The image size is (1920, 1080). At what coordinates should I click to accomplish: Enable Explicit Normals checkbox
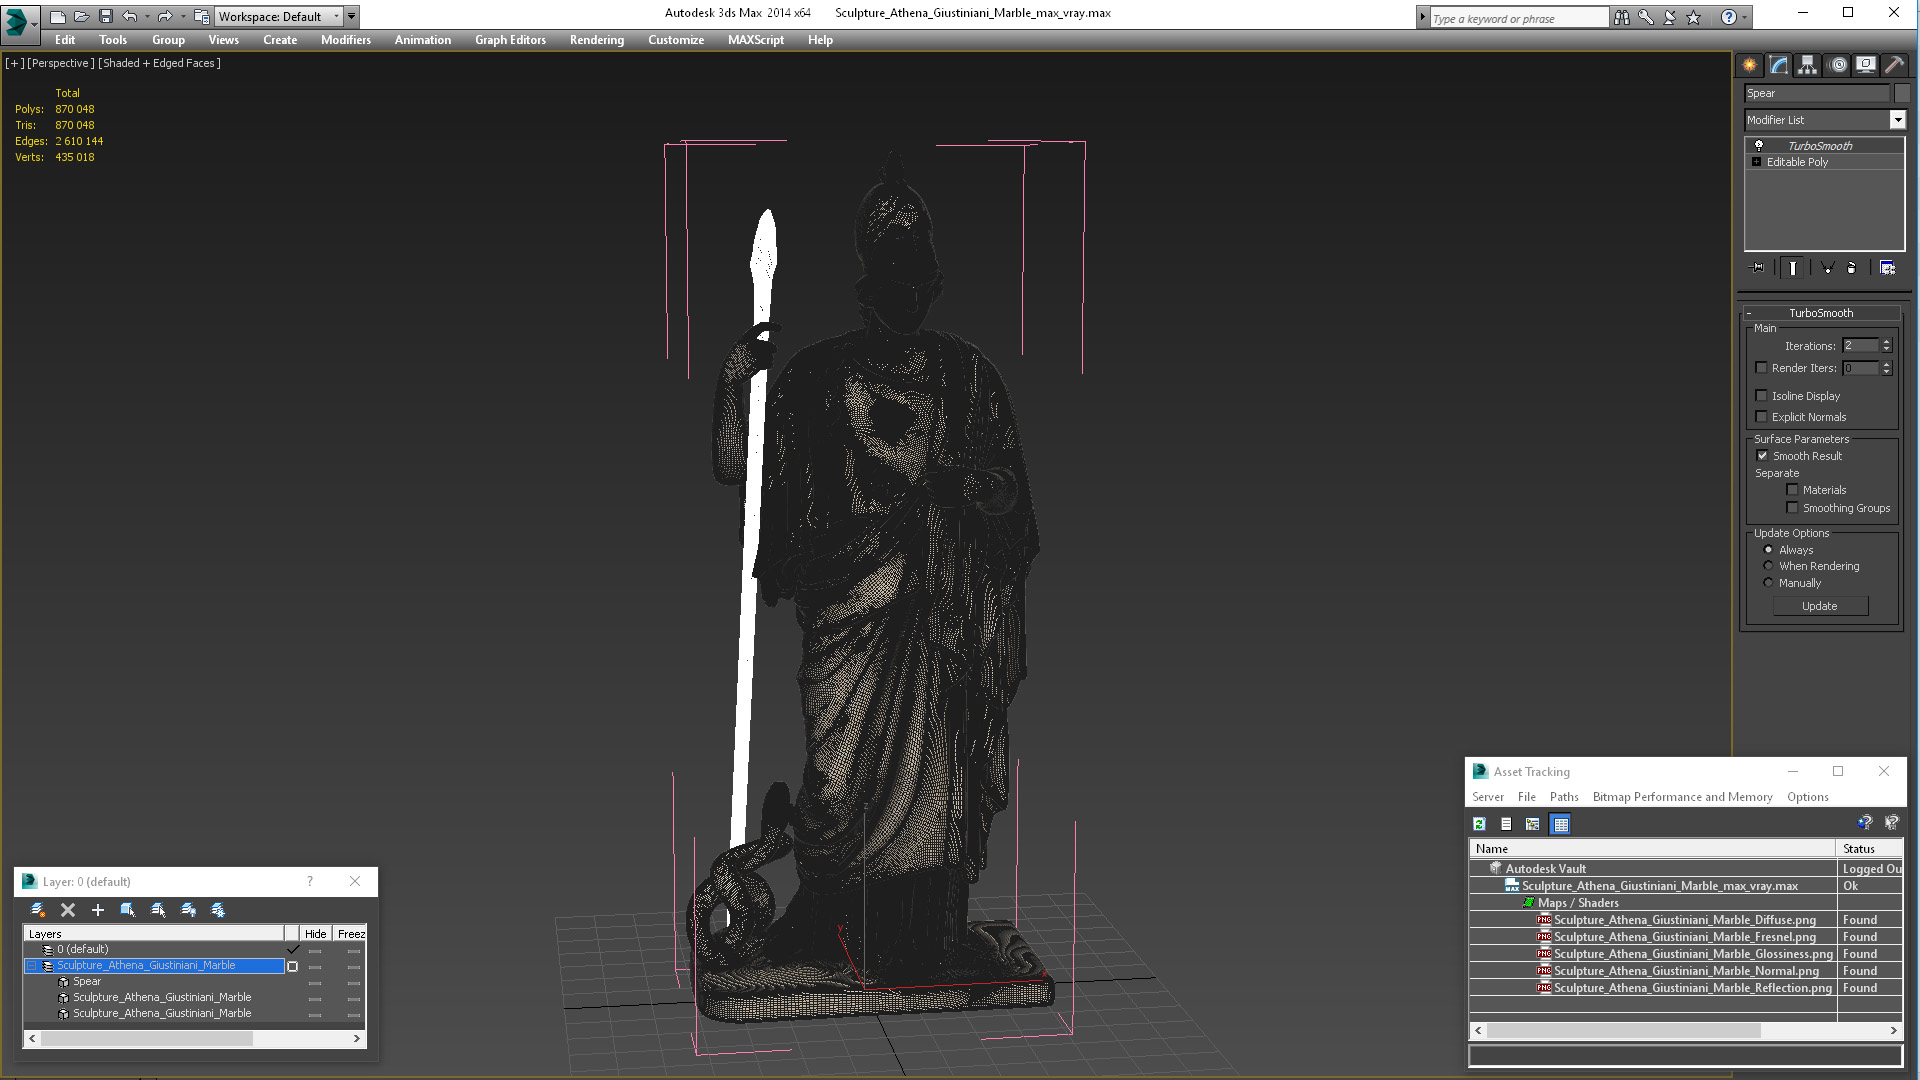click(1762, 417)
